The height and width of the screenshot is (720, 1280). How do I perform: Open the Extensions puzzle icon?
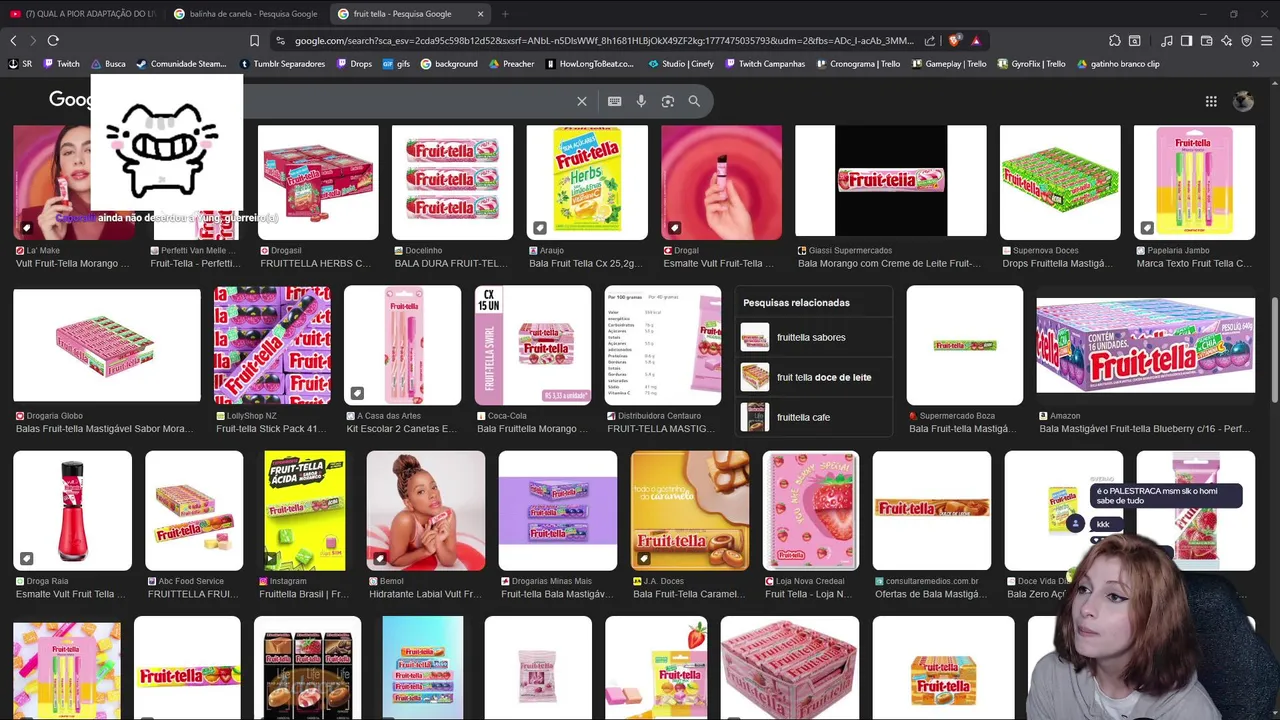(1115, 41)
